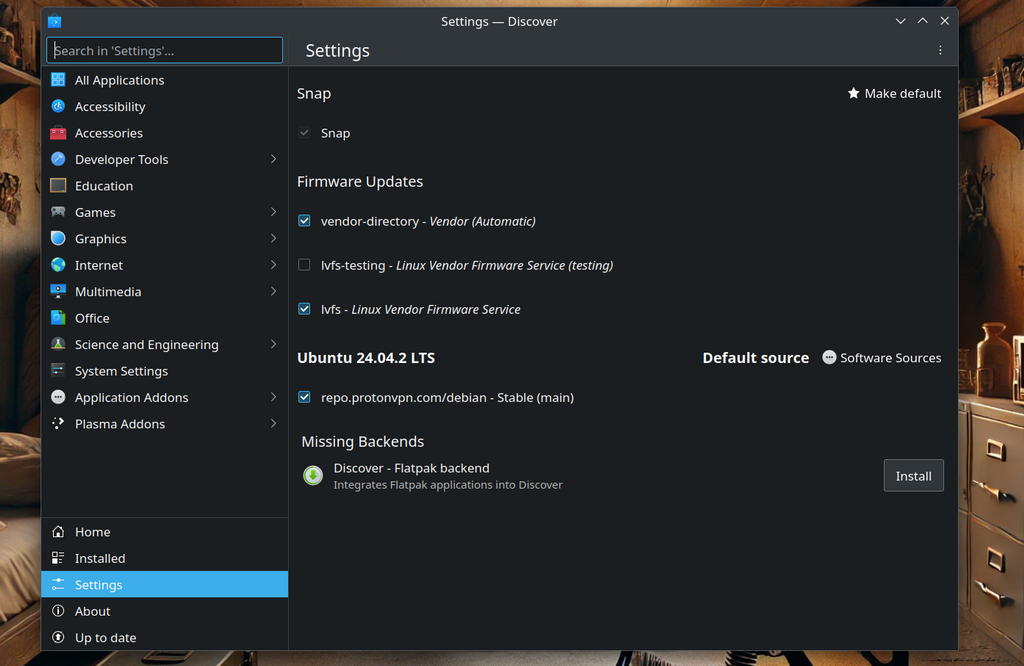Screen dimensions: 1024x666
Task: Expand the Plasma Addons chevron
Action: click(x=274, y=423)
